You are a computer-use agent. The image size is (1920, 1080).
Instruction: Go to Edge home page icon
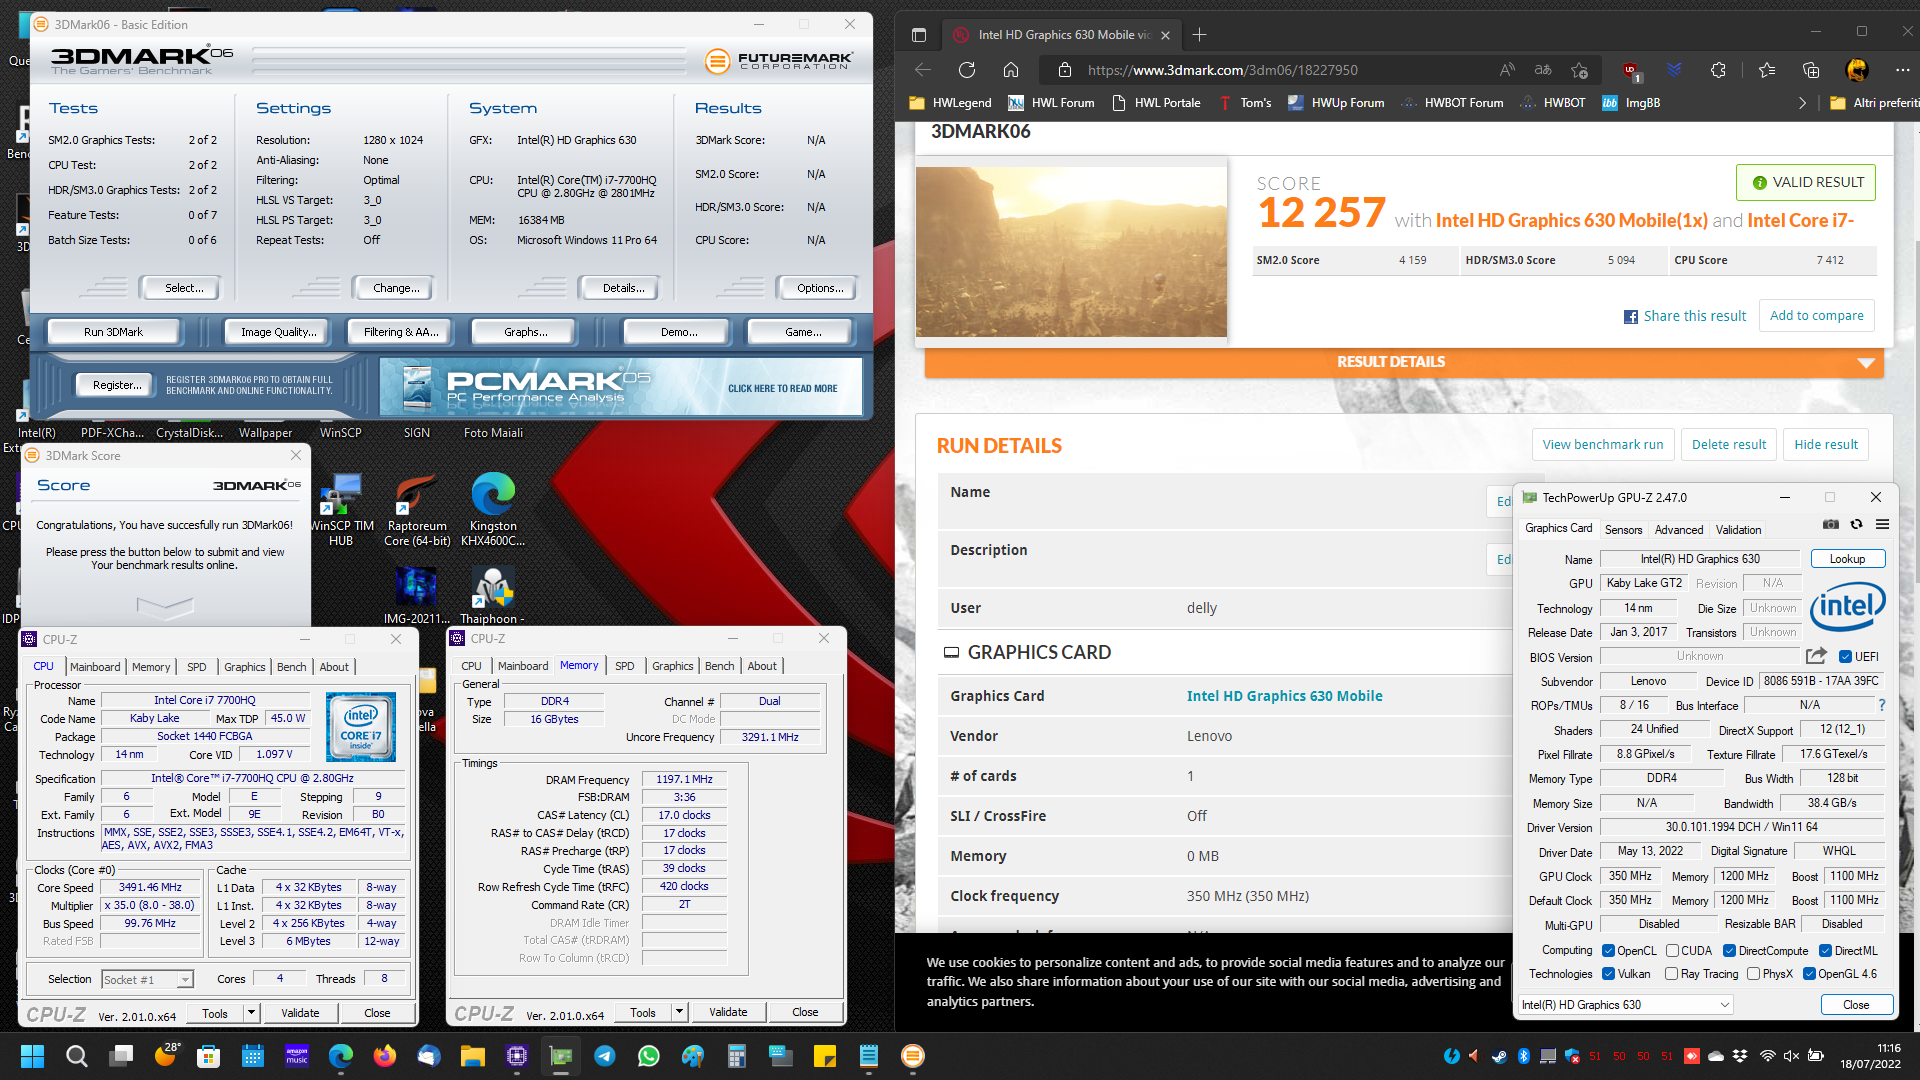click(x=1011, y=70)
